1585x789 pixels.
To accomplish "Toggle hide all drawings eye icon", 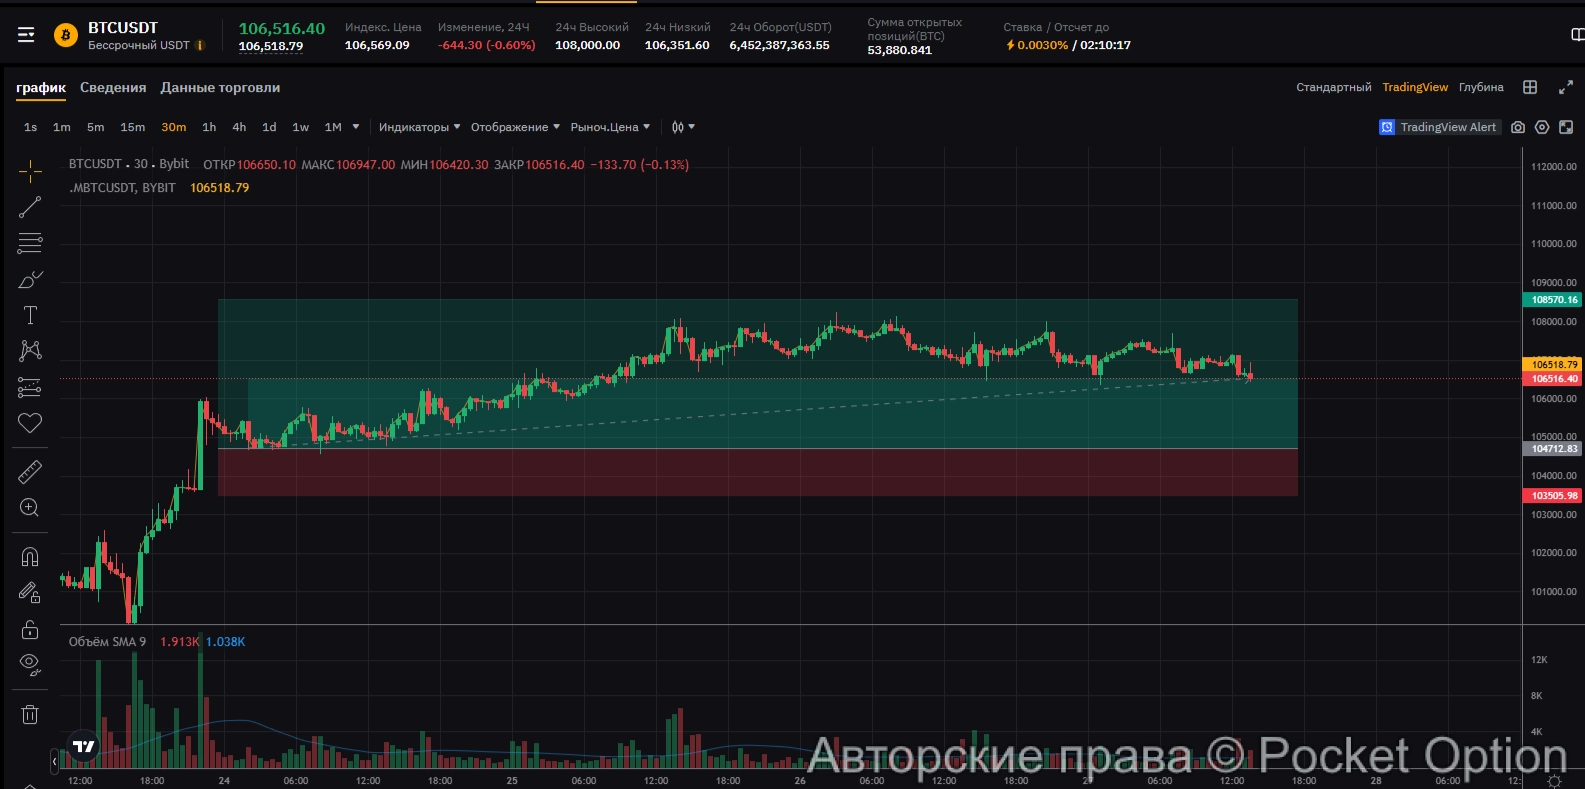I will click(30, 663).
